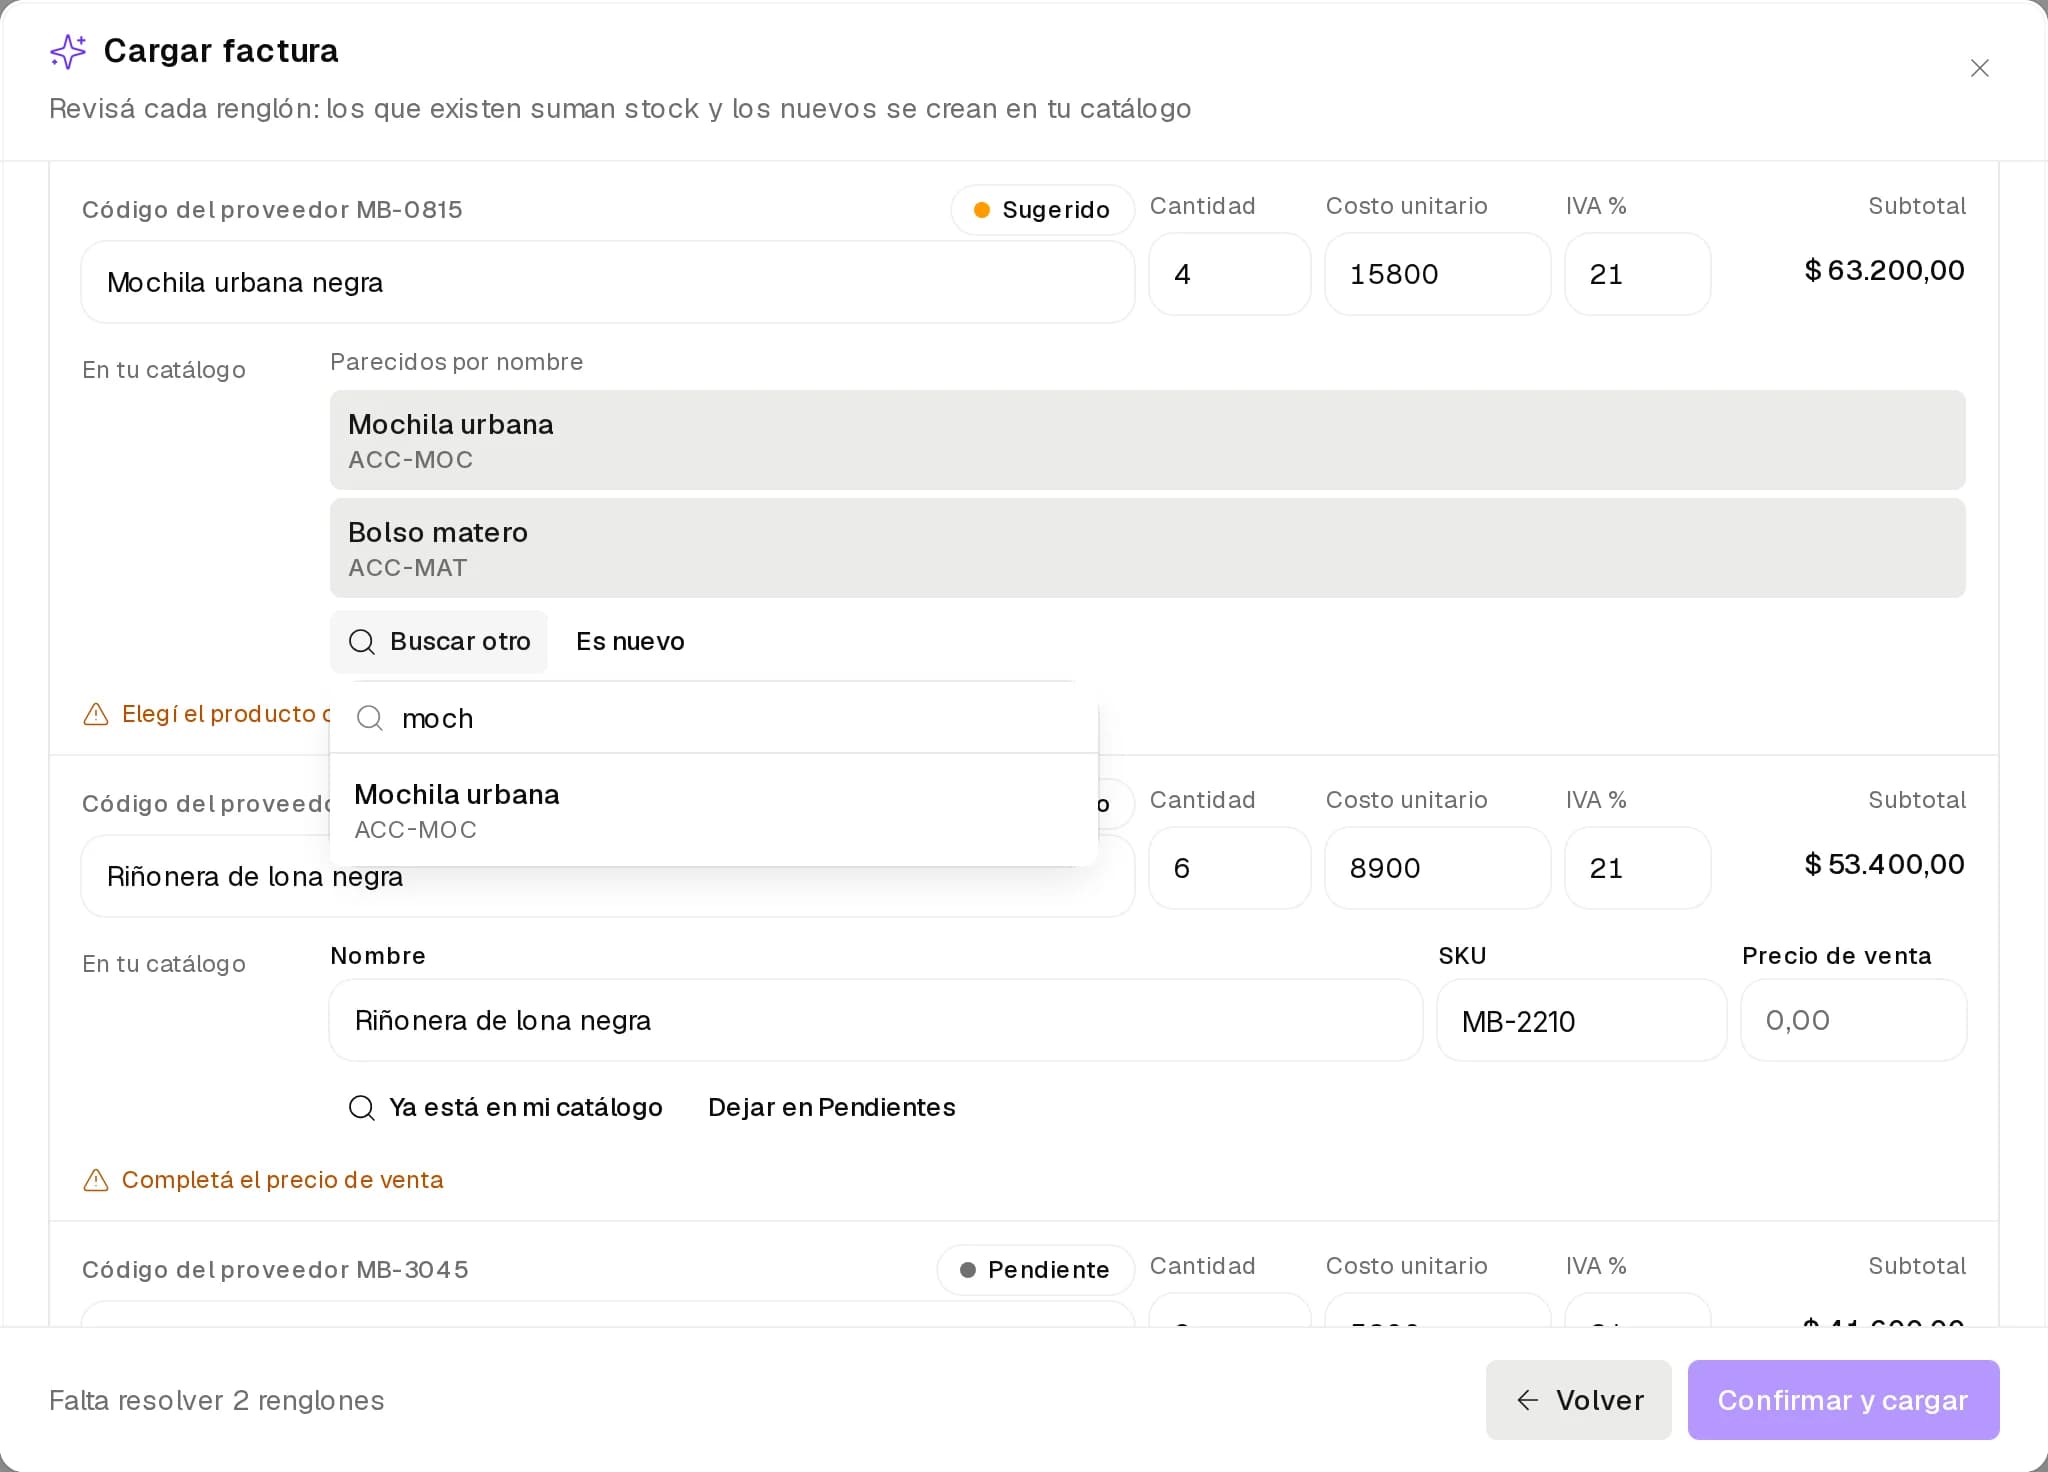The image size is (2048, 1472).
Task: Edit the Costo unitario field showing 8900
Action: click(1437, 868)
